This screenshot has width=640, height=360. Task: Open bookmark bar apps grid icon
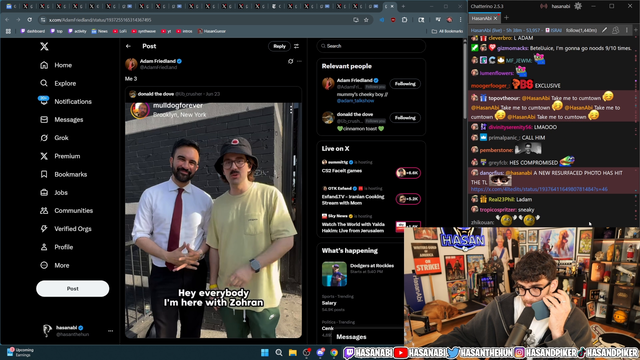tap(8, 31)
